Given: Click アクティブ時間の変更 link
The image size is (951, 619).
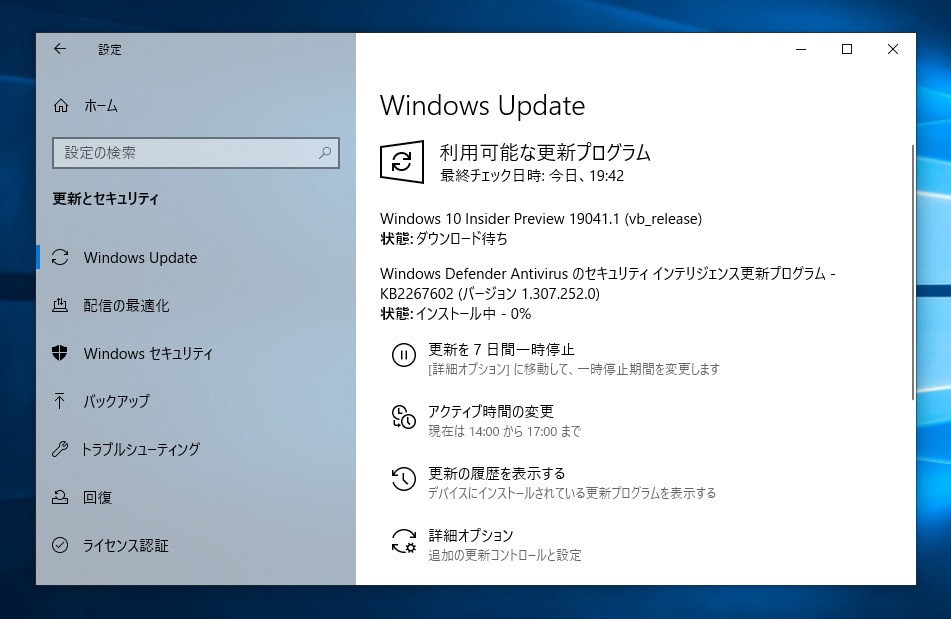Looking at the screenshot, I should tap(491, 411).
